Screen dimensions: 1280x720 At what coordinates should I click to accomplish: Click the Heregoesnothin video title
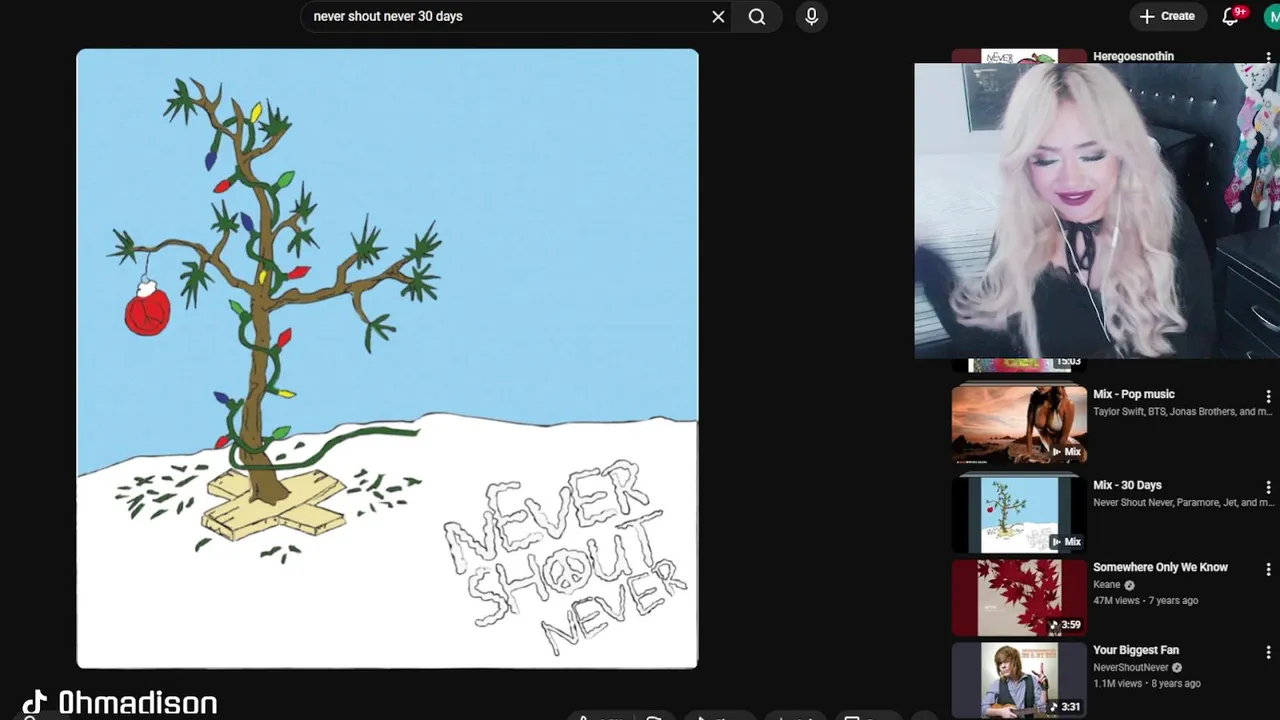(x=1133, y=56)
